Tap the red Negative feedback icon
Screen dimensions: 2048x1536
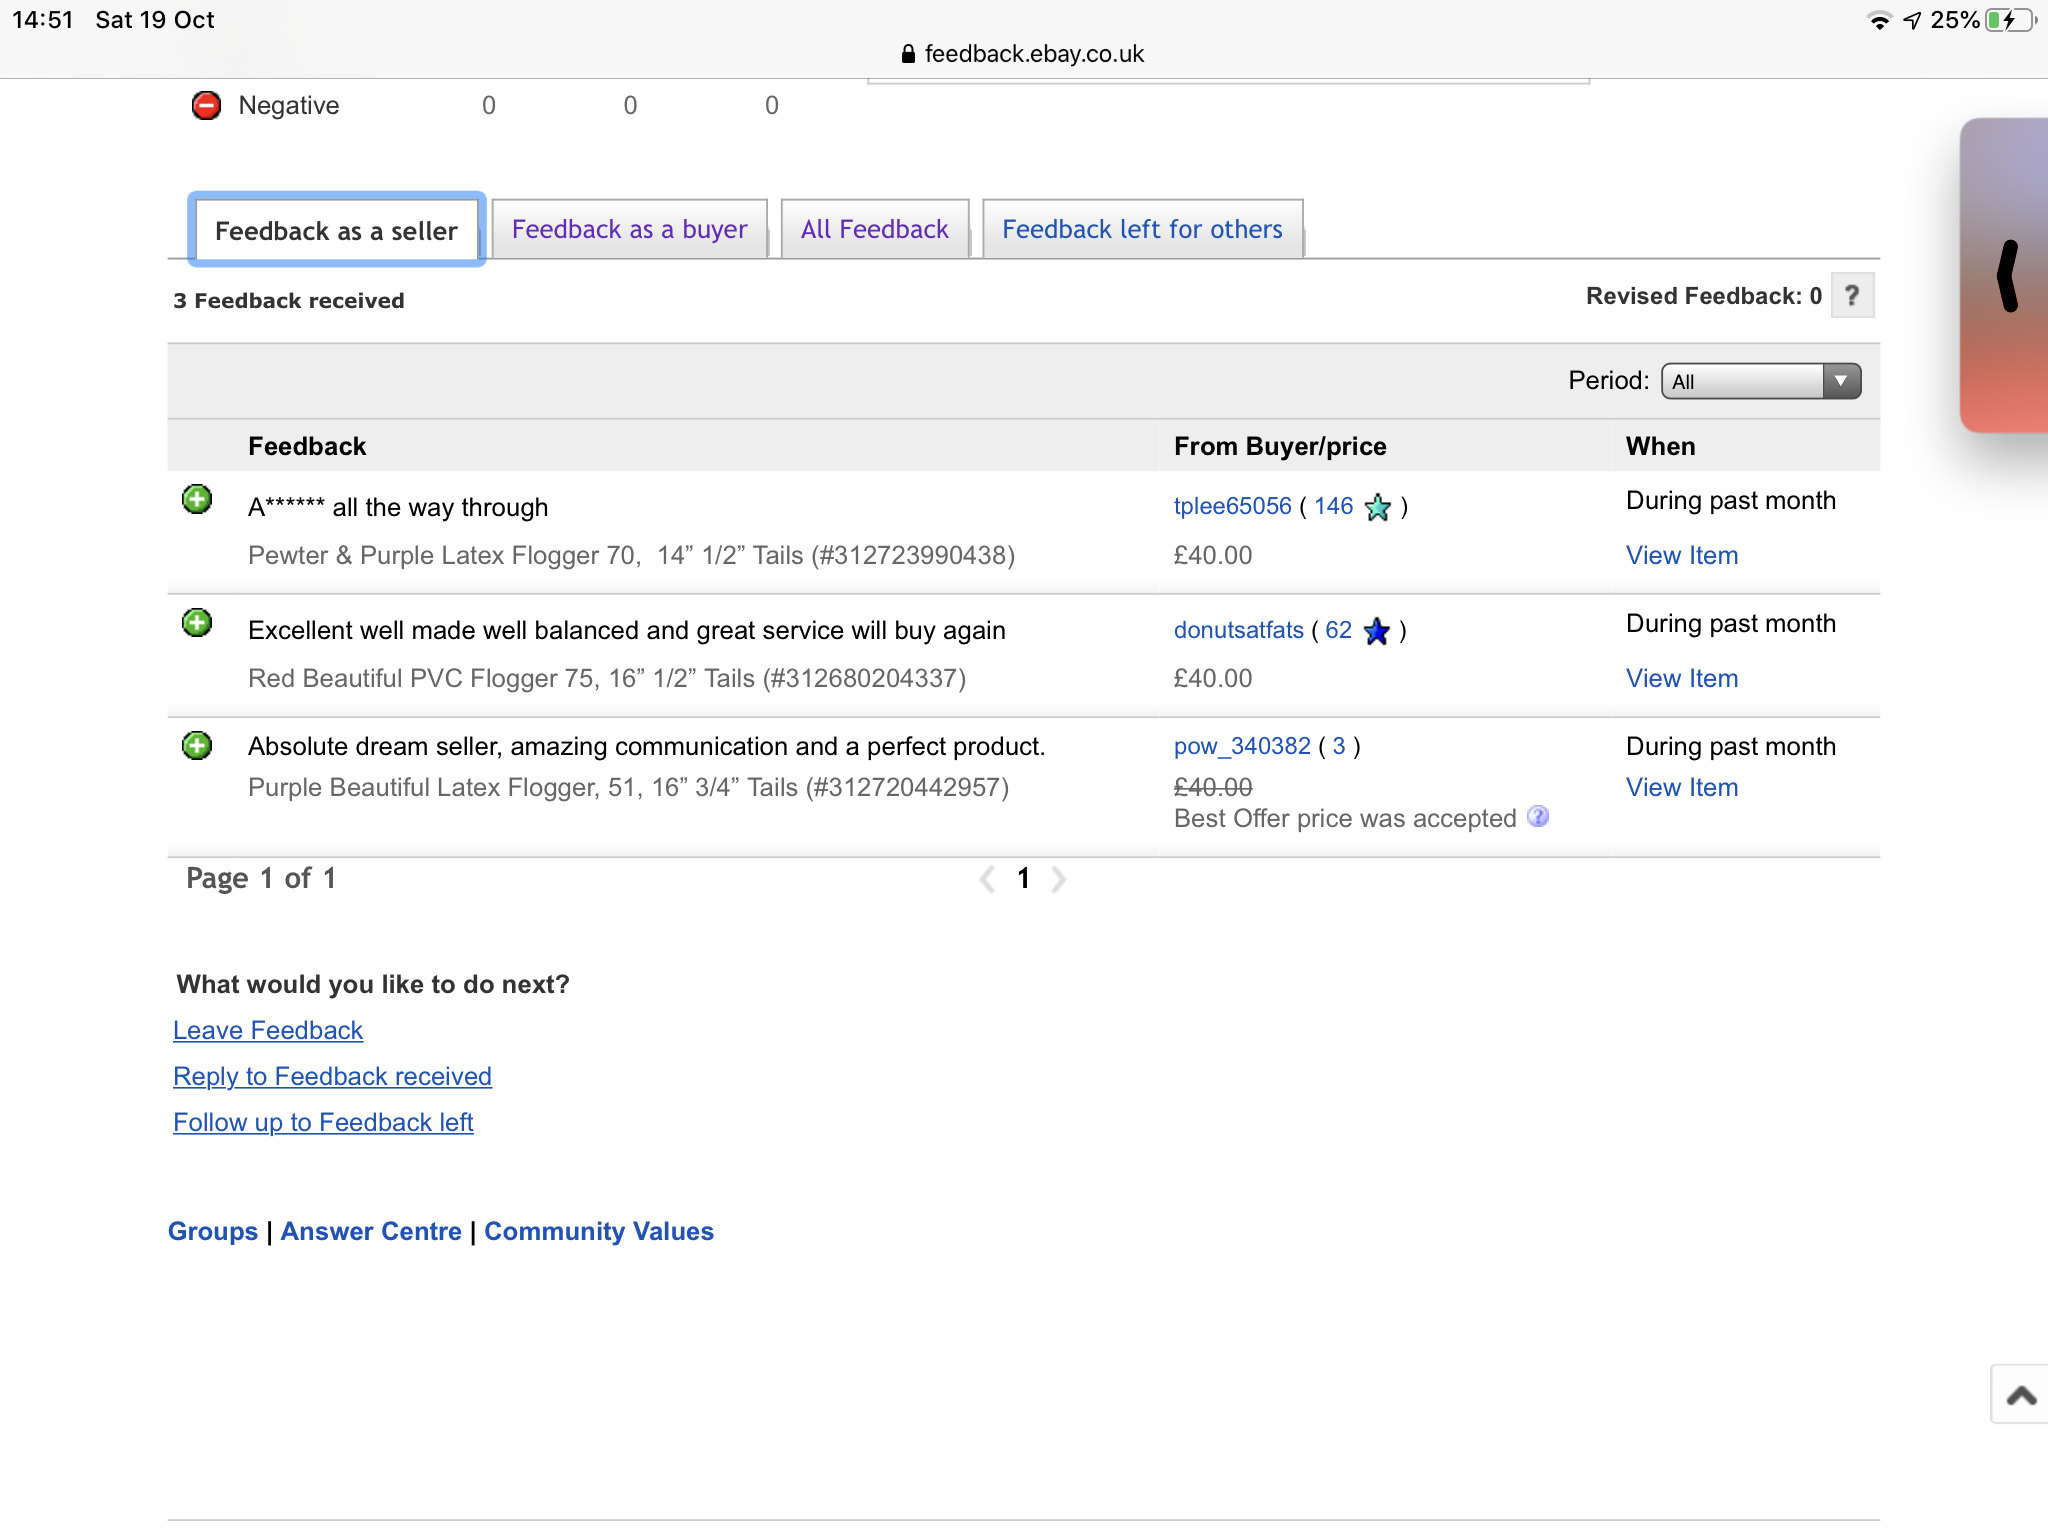tap(206, 105)
